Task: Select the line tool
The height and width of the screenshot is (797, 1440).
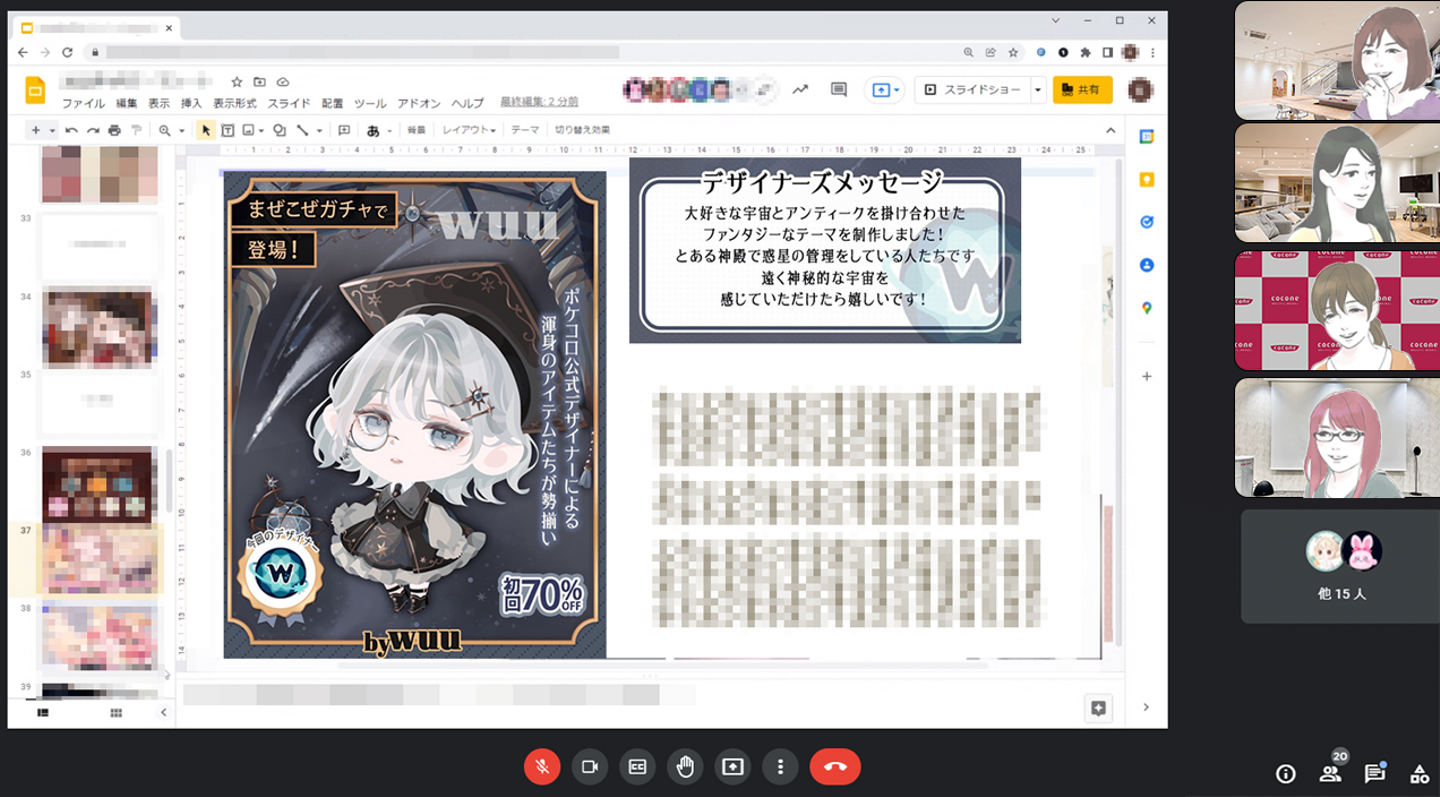Action: pyautogui.click(x=301, y=130)
